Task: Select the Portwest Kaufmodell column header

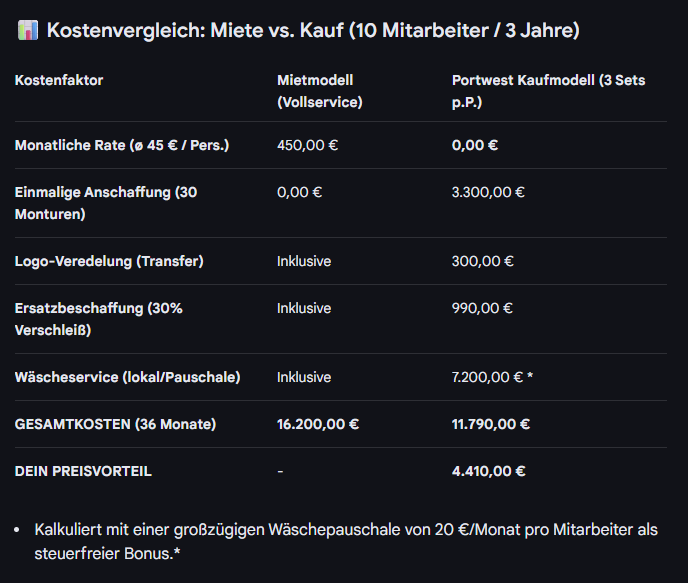Action: pyautogui.click(x=548, y=91)
